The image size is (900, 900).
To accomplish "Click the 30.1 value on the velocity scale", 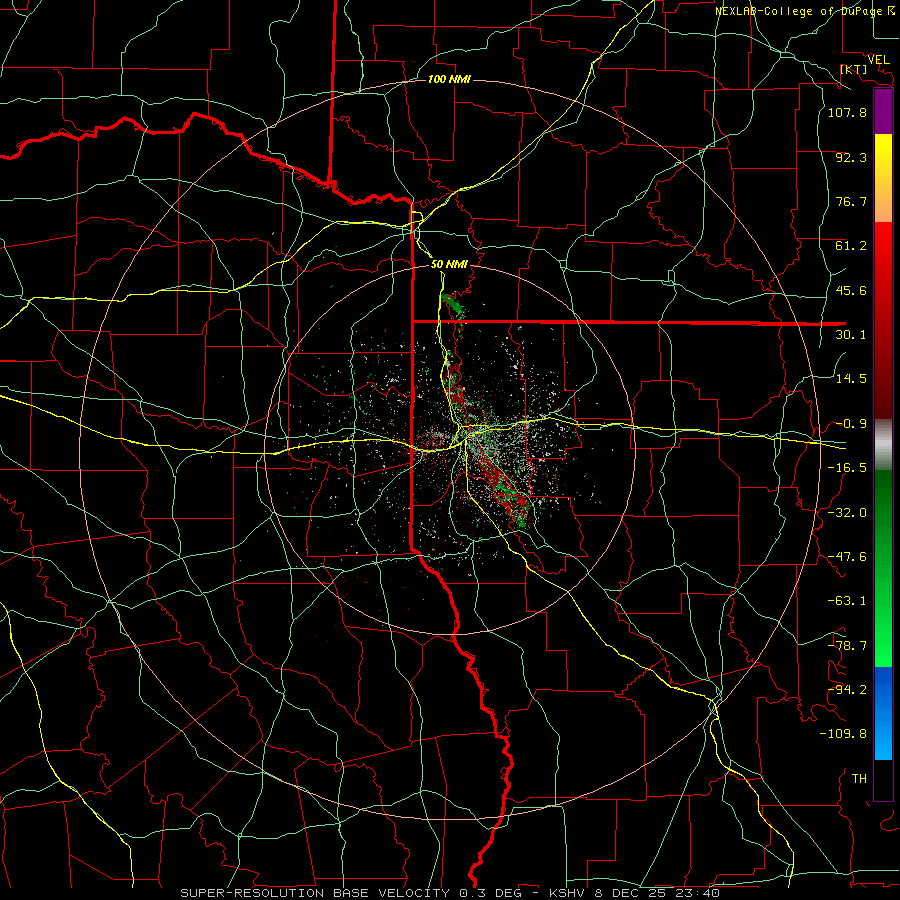I will pyautogui.click(x=851, y=335).
